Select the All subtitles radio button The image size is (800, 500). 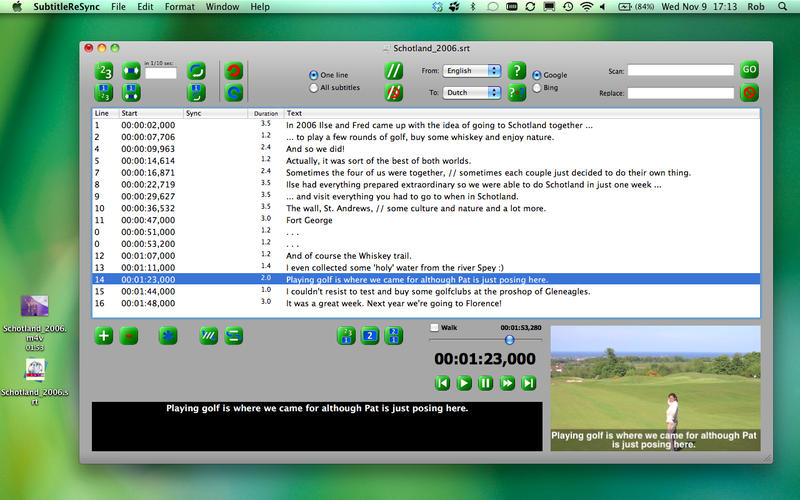point(314,88)
